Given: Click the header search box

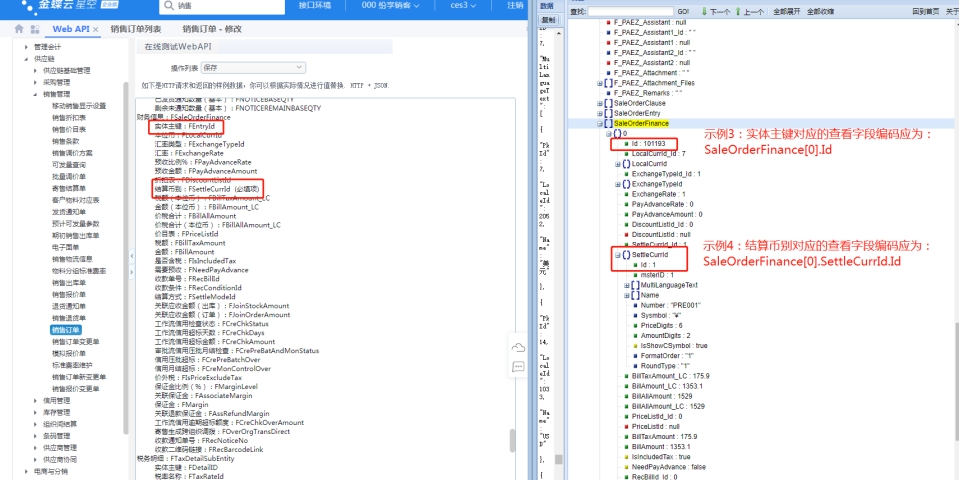Looking at the screenshot, I should (x=222, y=6).
